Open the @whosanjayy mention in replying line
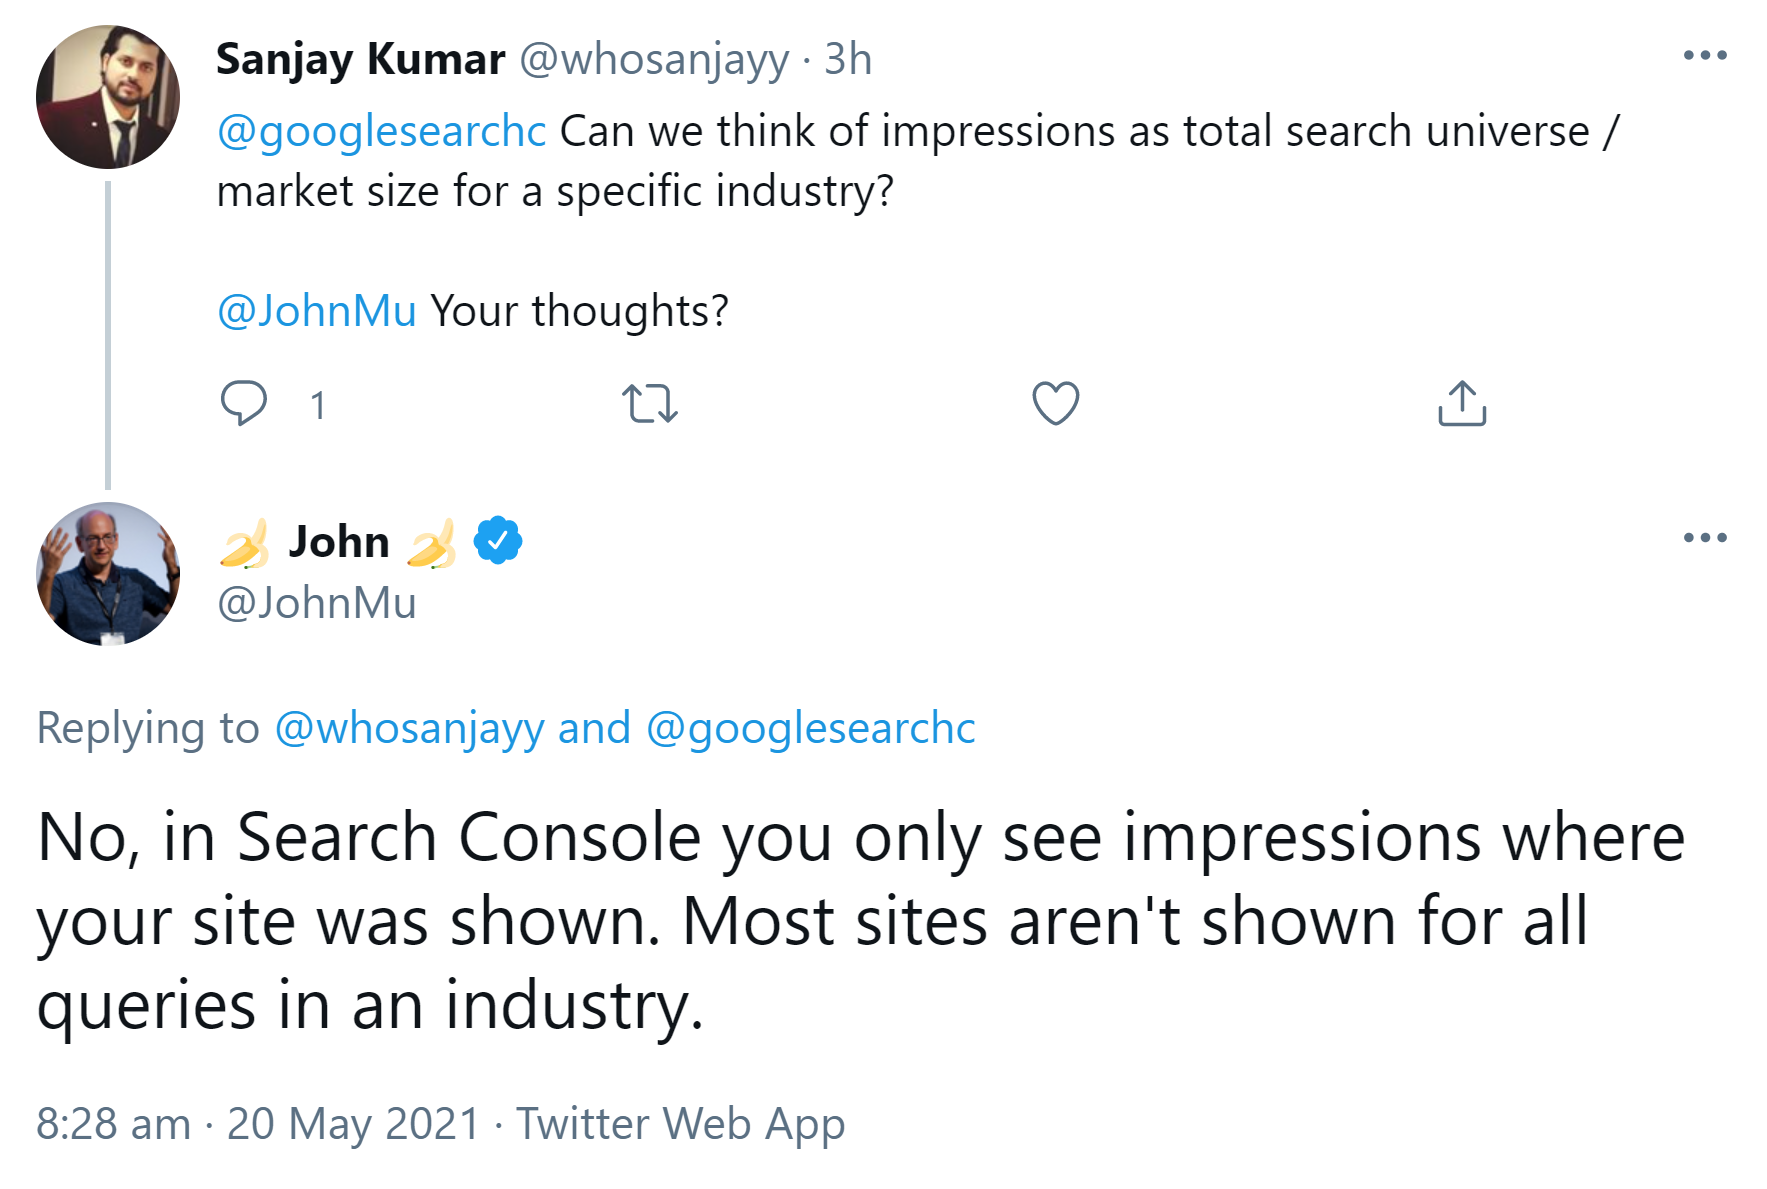Screen dimensions: 1767x1189 [410, 728]
